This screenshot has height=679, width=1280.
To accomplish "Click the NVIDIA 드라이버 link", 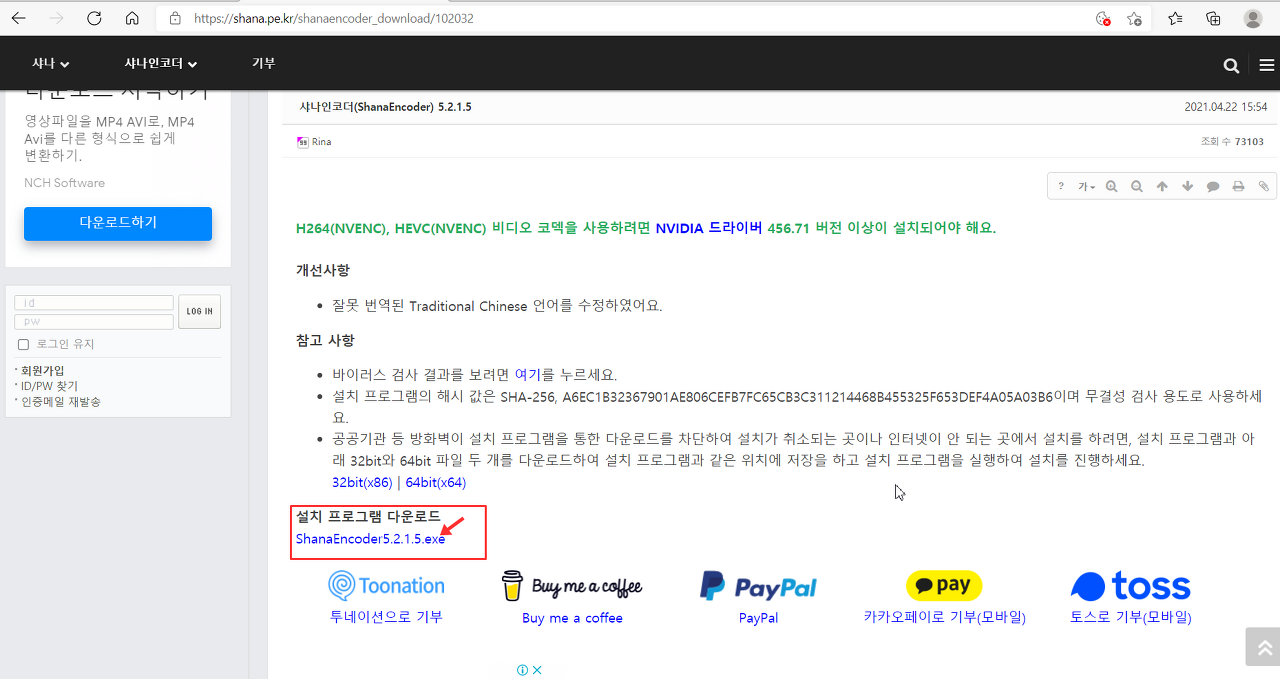I will click(709, 228).
